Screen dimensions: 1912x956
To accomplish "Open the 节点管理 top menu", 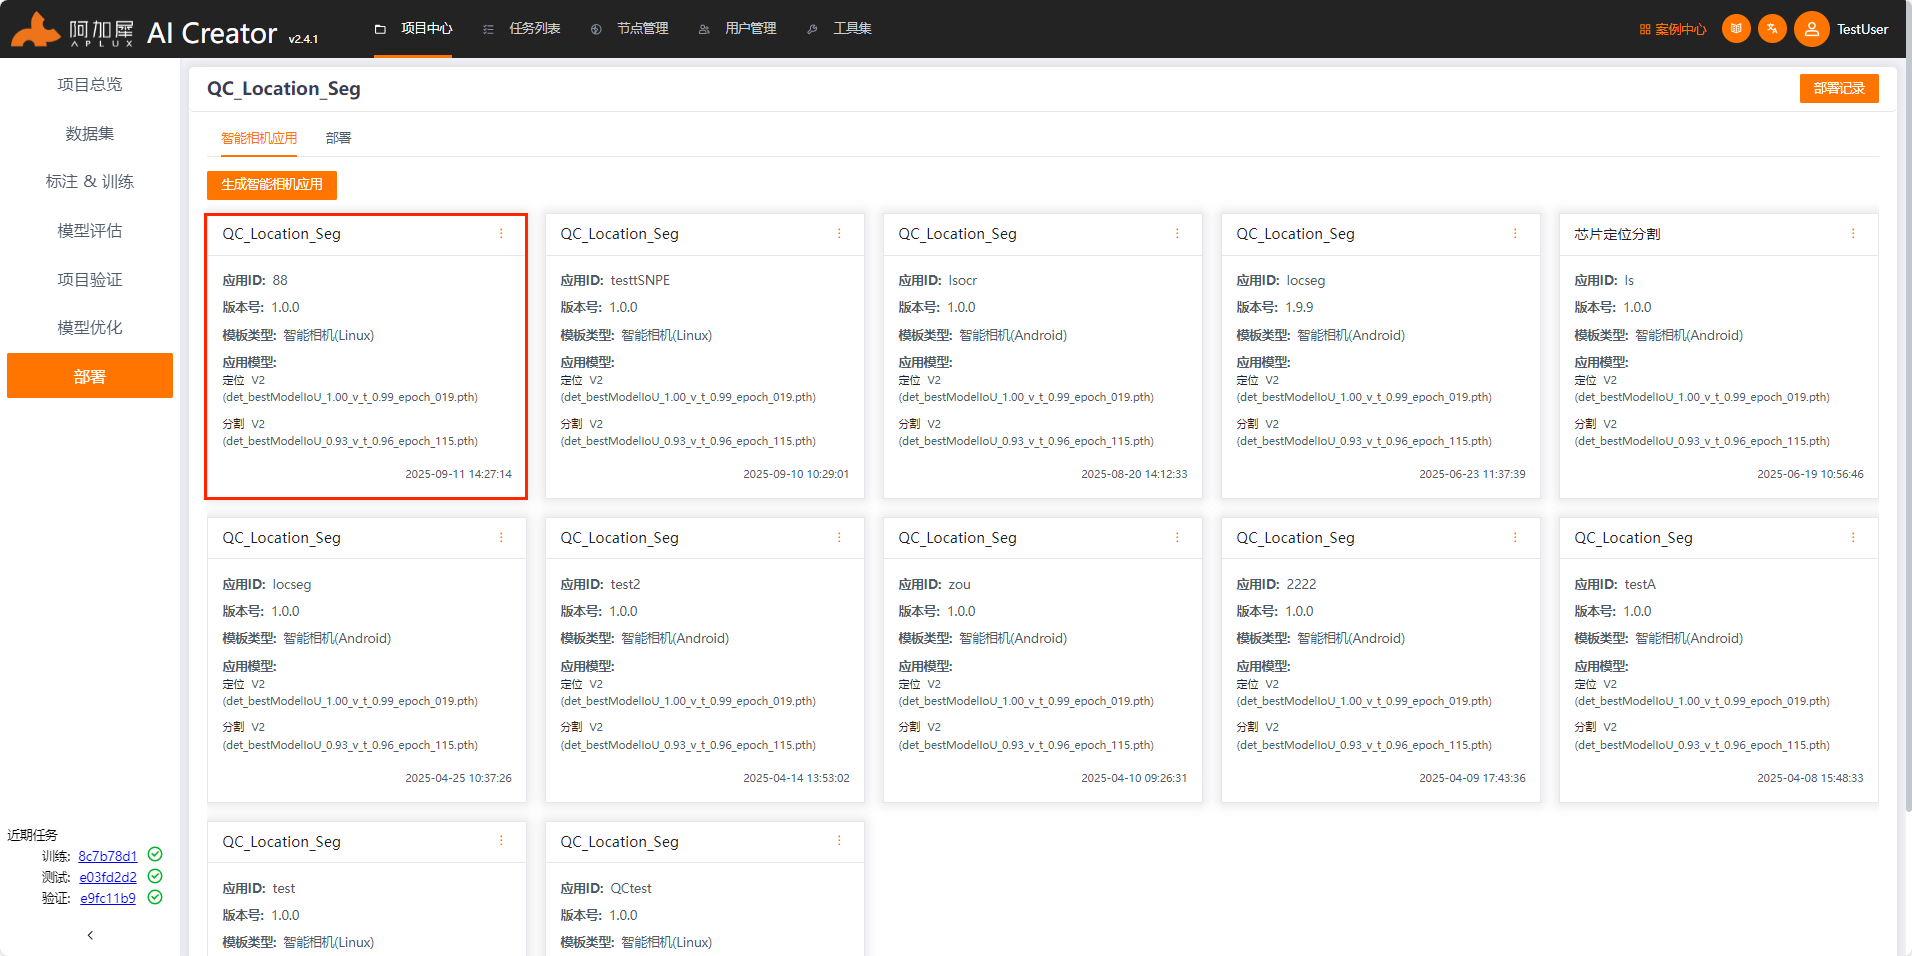I will pos(630,29).
